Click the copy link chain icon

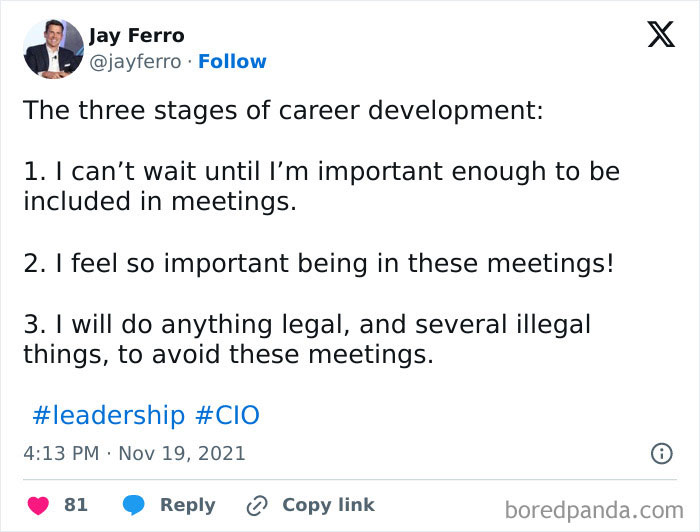click(x=257, y=505)
